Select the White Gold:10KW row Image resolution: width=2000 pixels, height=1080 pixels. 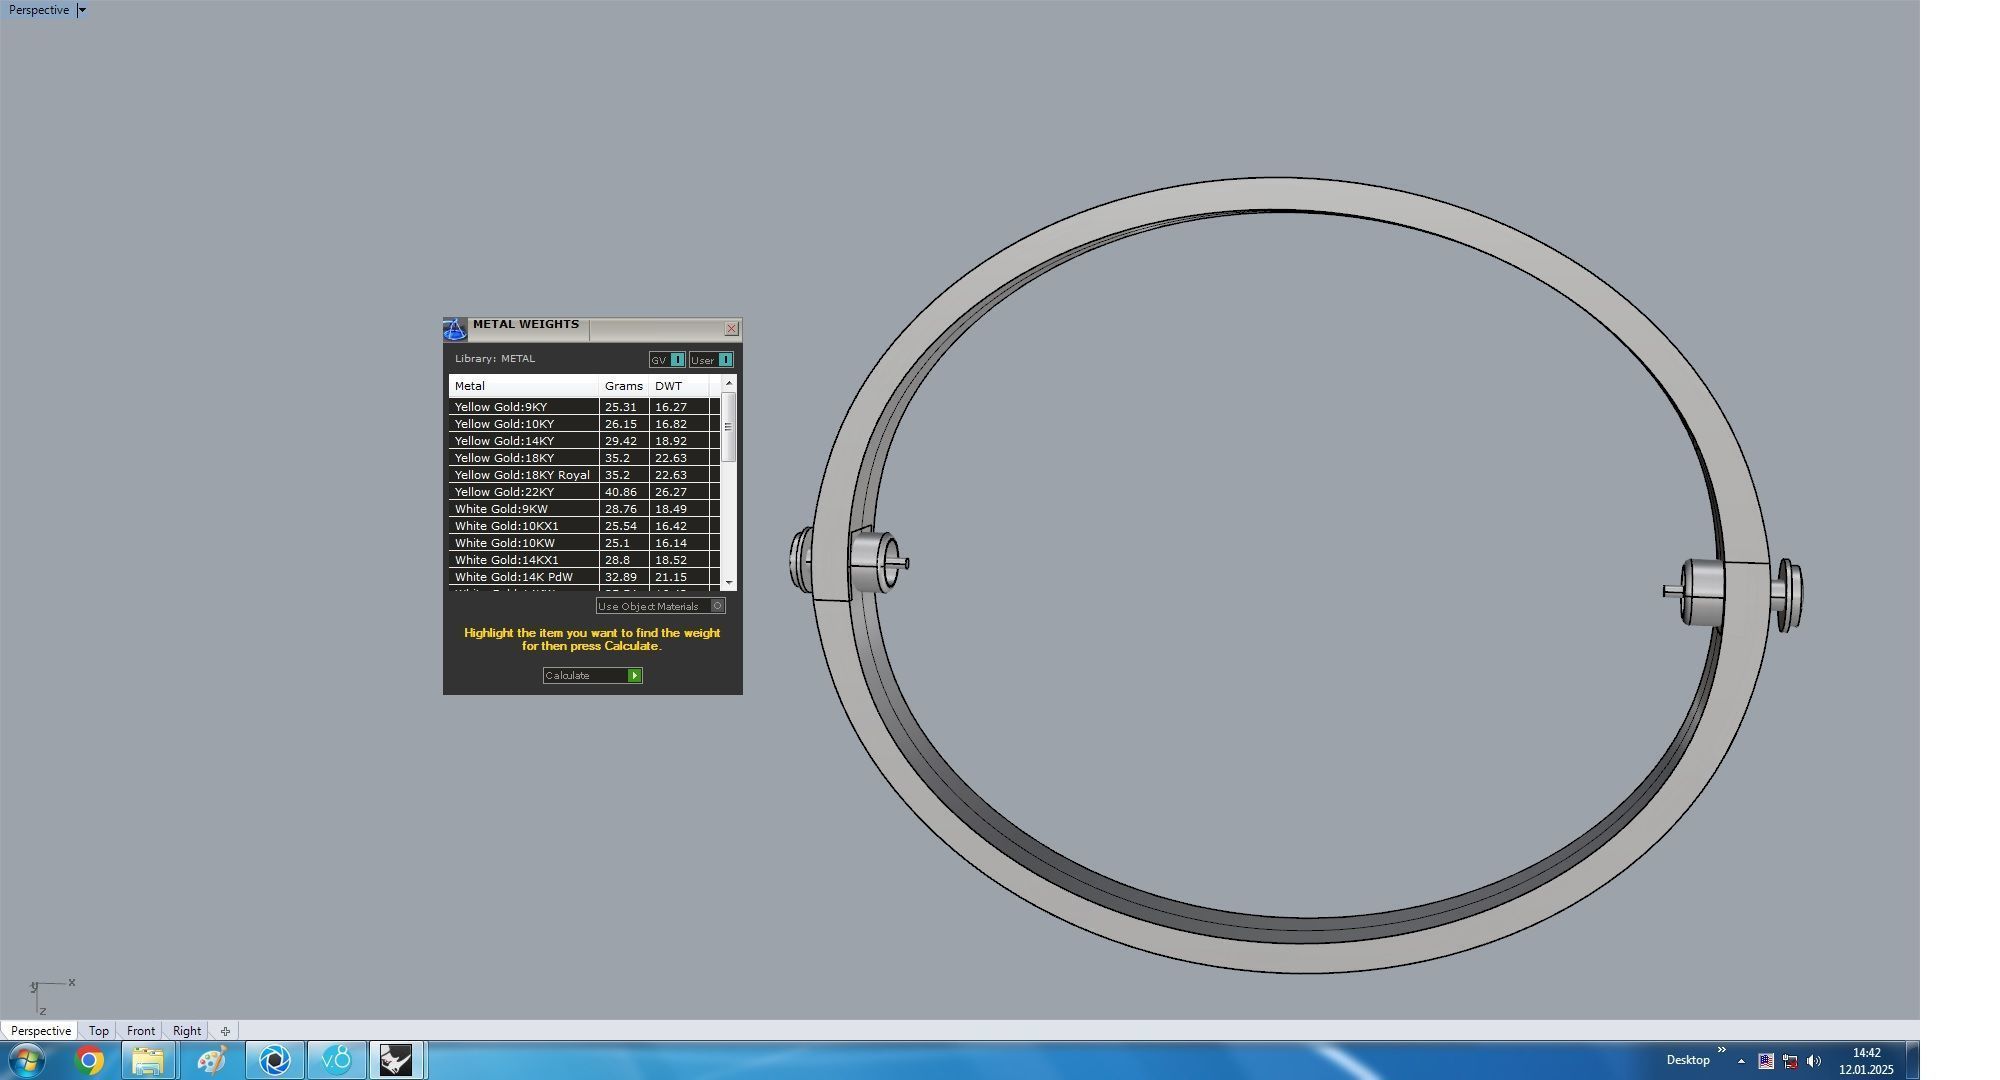tap(584, 543)
